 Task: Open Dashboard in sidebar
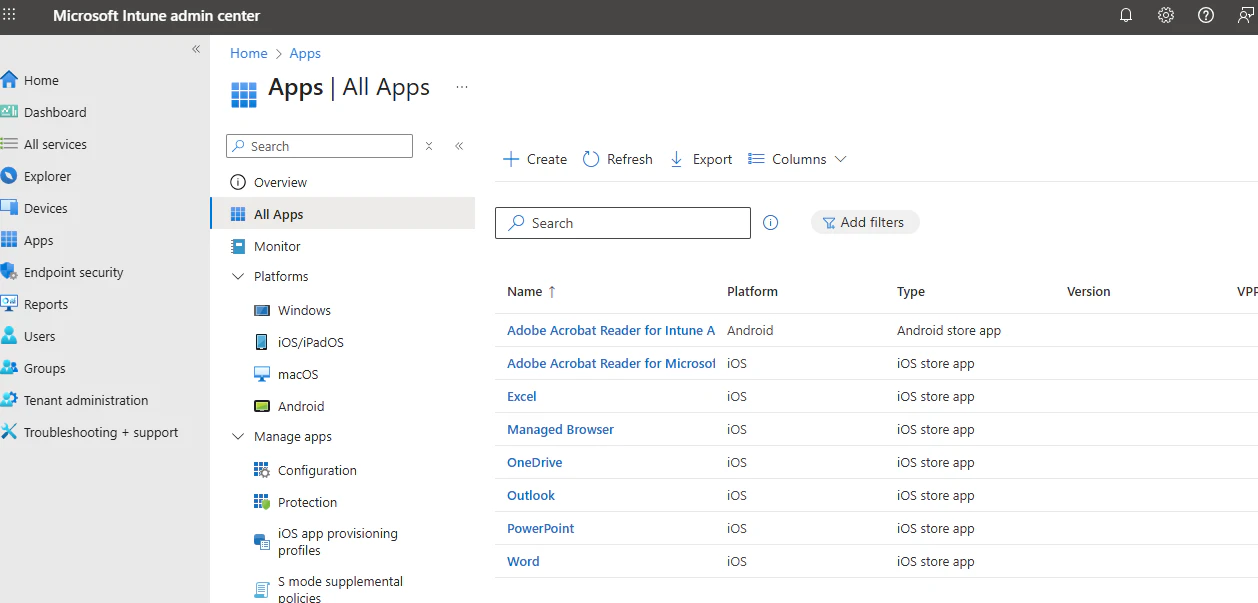55,112
